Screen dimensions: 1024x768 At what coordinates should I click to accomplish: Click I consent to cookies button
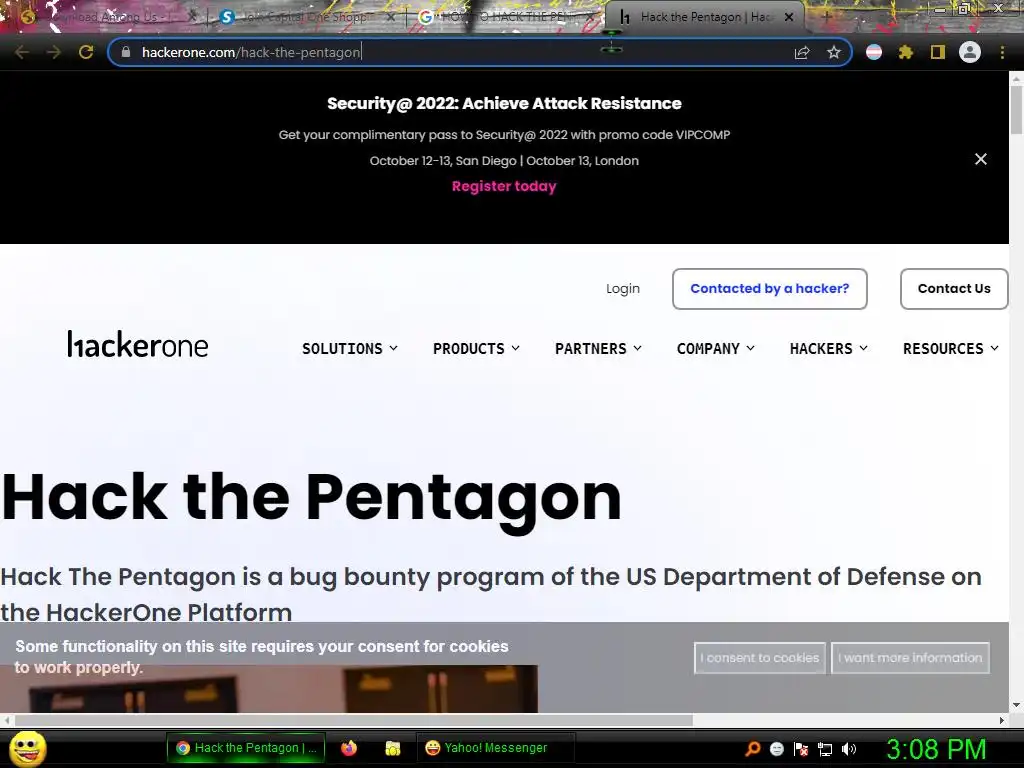[760, 658]
